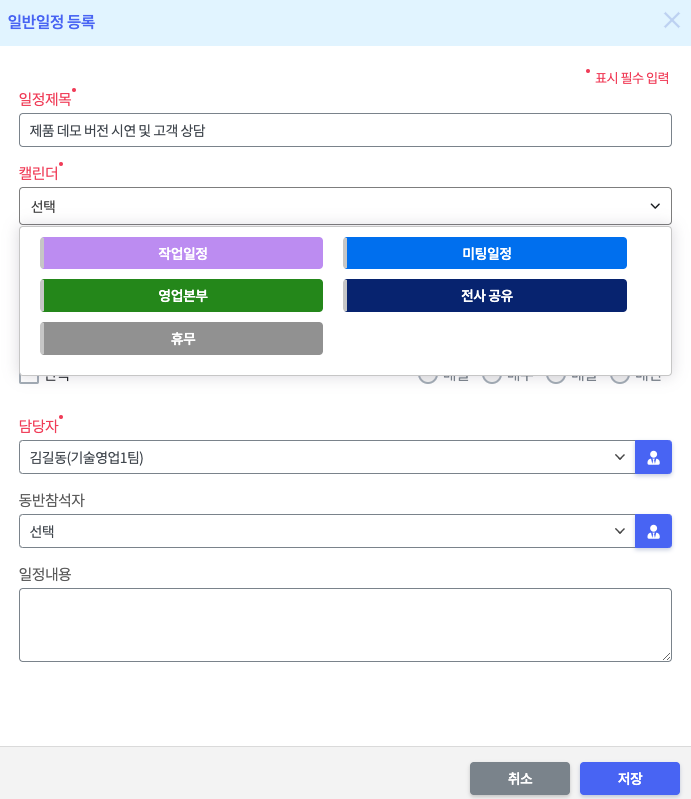Open the assignee organization lookup icon beside 담당자
The height and width of the screenshot is (799, 691).
click(x=653, y=457)
